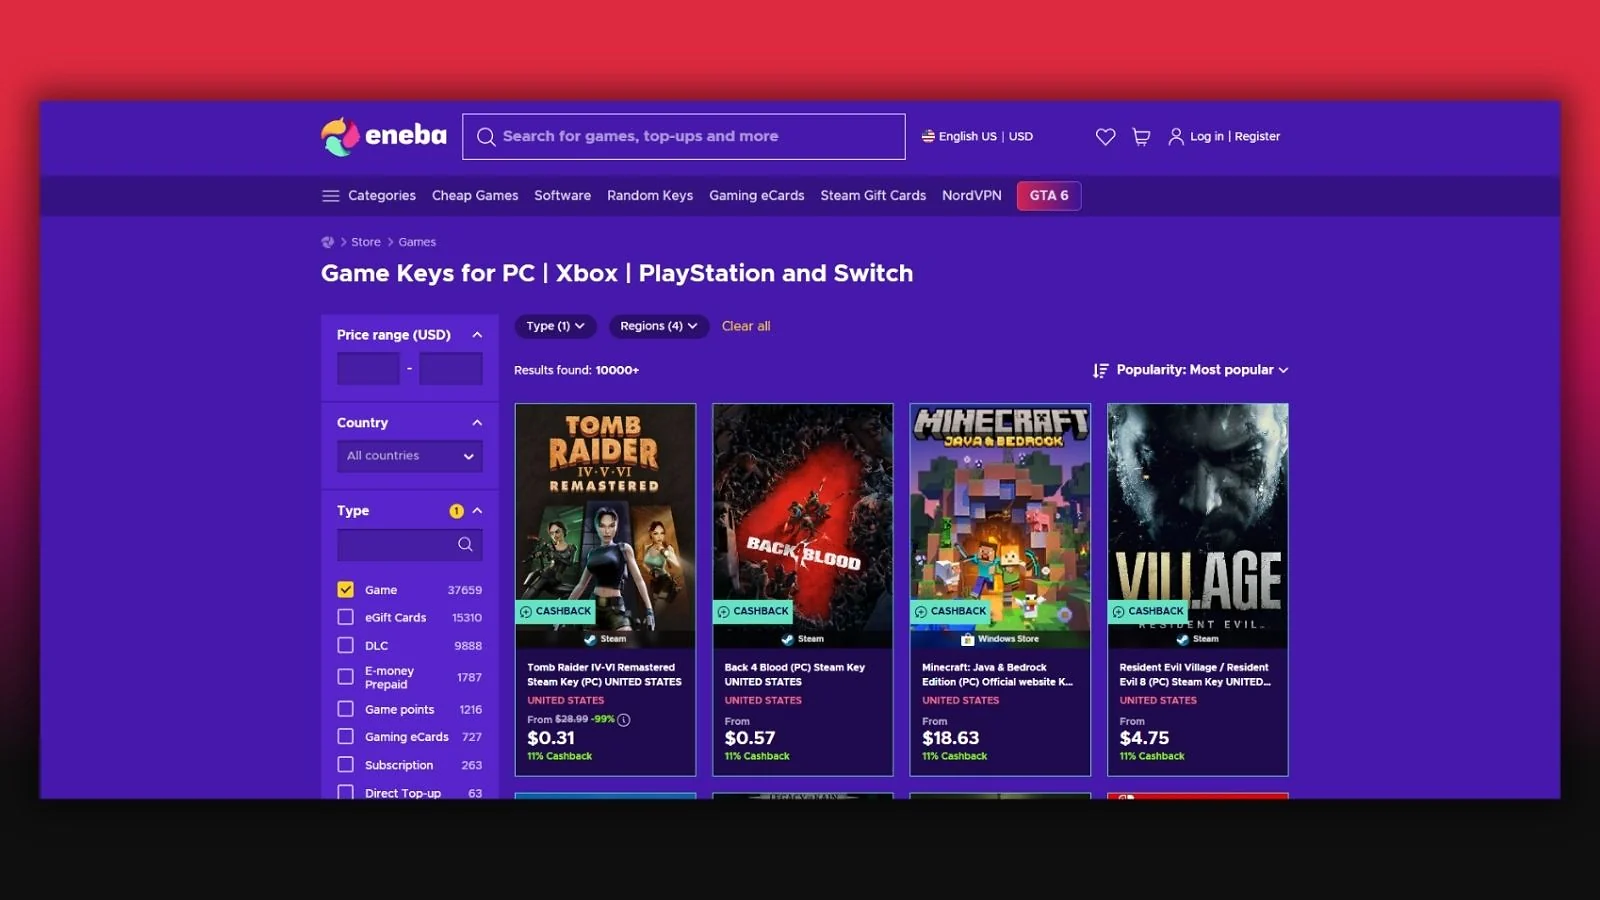Open Tomb Raider IV-VI Remastered product title
Screen dimensions: 1600x900
[604, 675]
